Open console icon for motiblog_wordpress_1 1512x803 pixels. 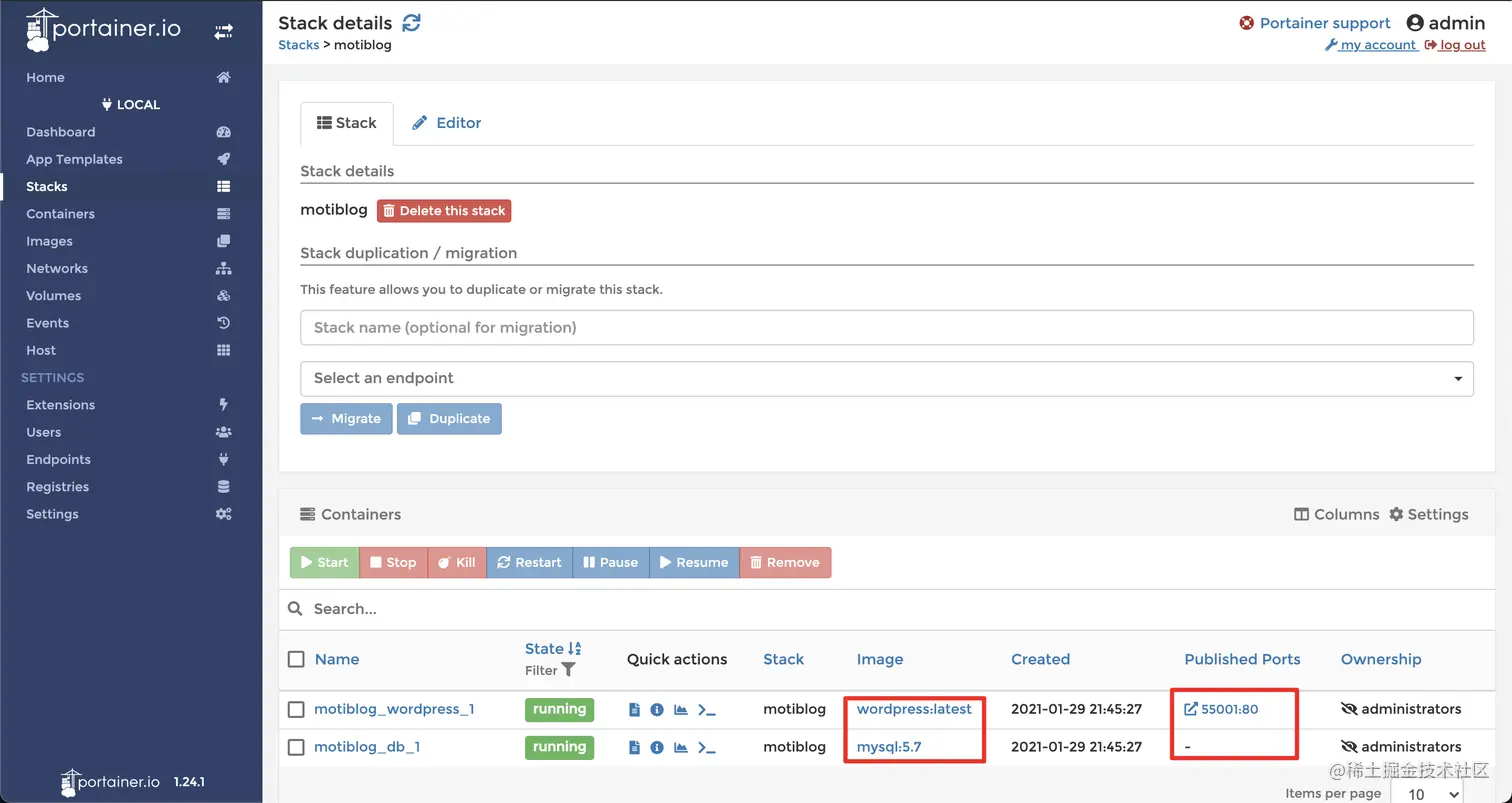click(x=707, y=710)
